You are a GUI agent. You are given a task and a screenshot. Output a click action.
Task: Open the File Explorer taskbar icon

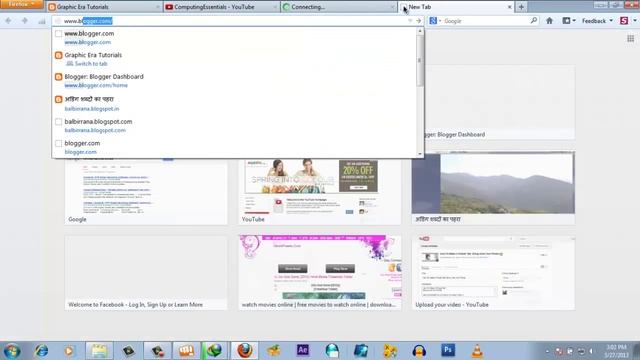point(99,351)
